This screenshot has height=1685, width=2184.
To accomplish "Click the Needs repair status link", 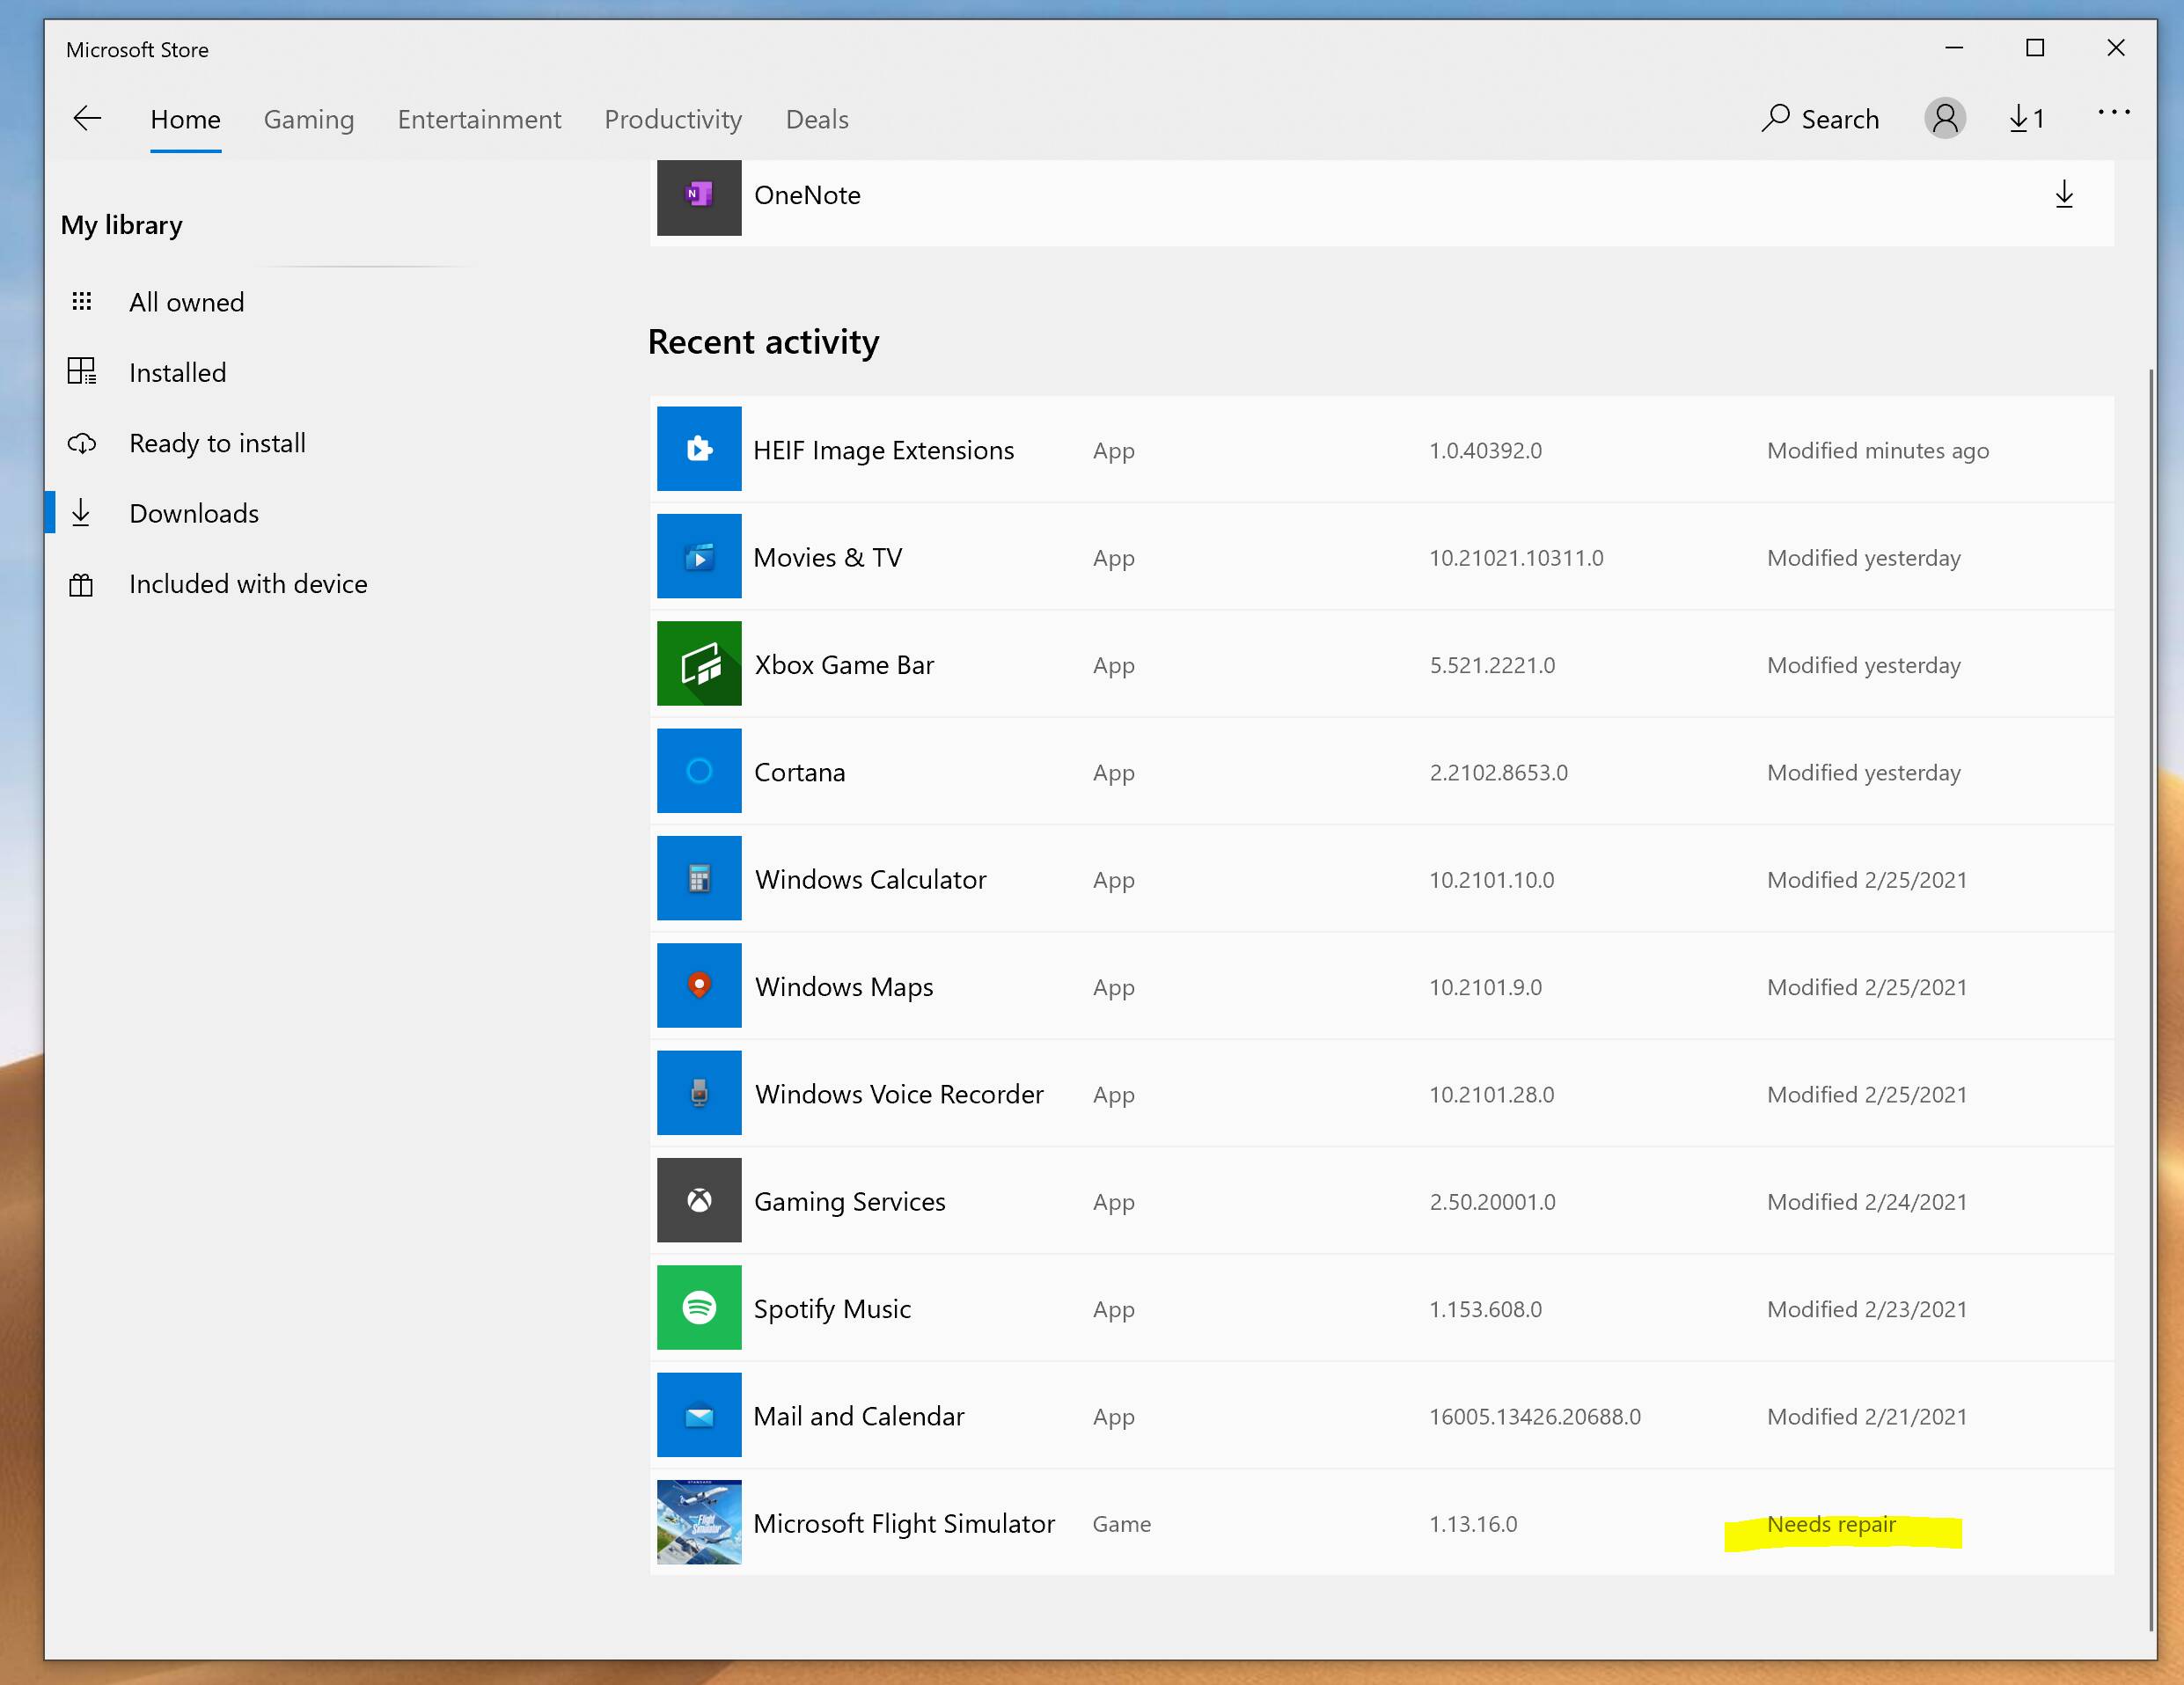I will (1830, 1524).
